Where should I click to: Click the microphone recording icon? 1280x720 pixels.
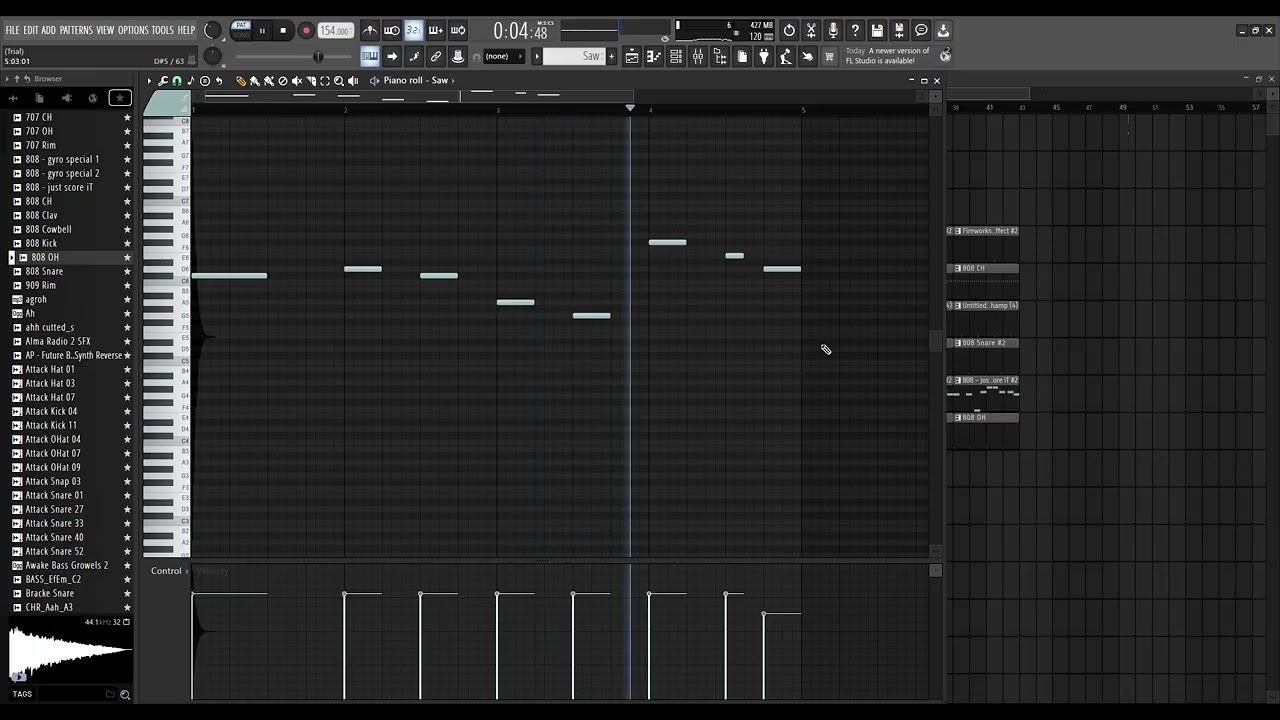[833, 31]
